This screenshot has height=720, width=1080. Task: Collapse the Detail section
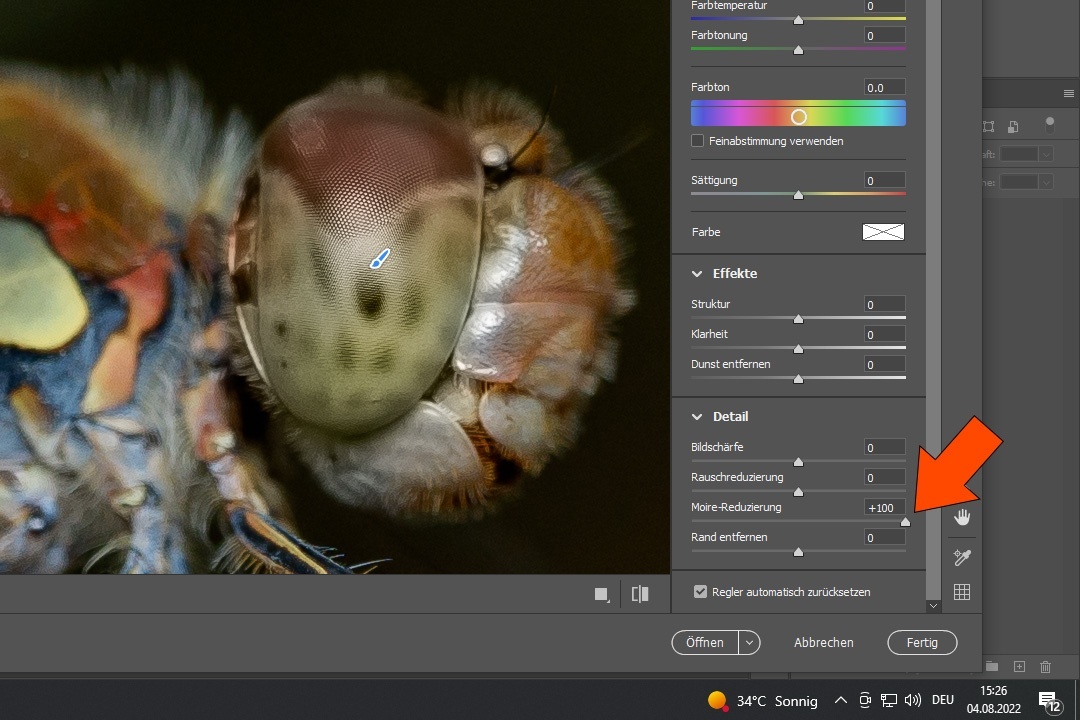point(697,417)
